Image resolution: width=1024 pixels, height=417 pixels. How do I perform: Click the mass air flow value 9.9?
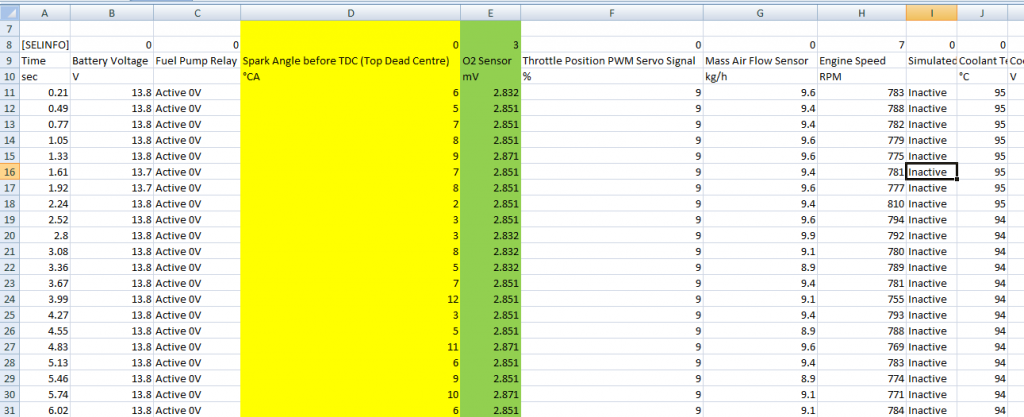pyautogui.click(x=760, y=235)
